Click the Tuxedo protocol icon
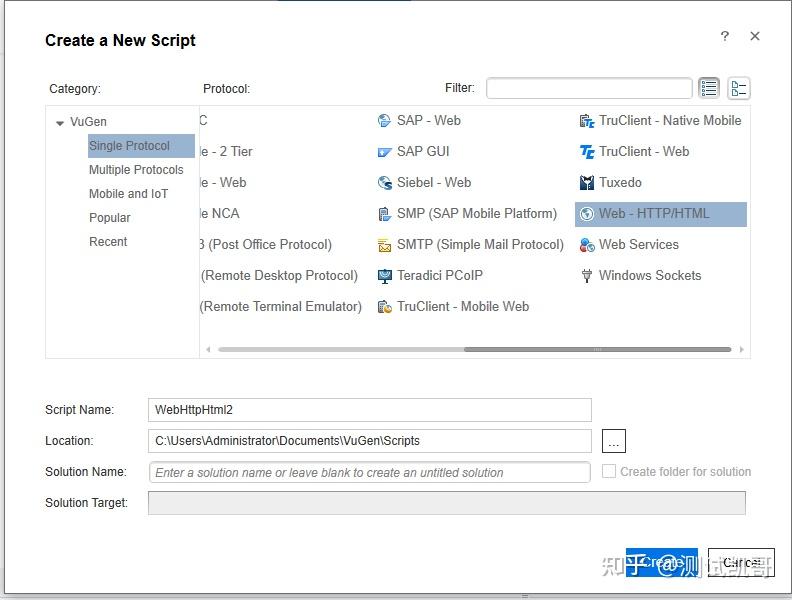The width and height of the screenshot is (792, 600). pos(587,183)
